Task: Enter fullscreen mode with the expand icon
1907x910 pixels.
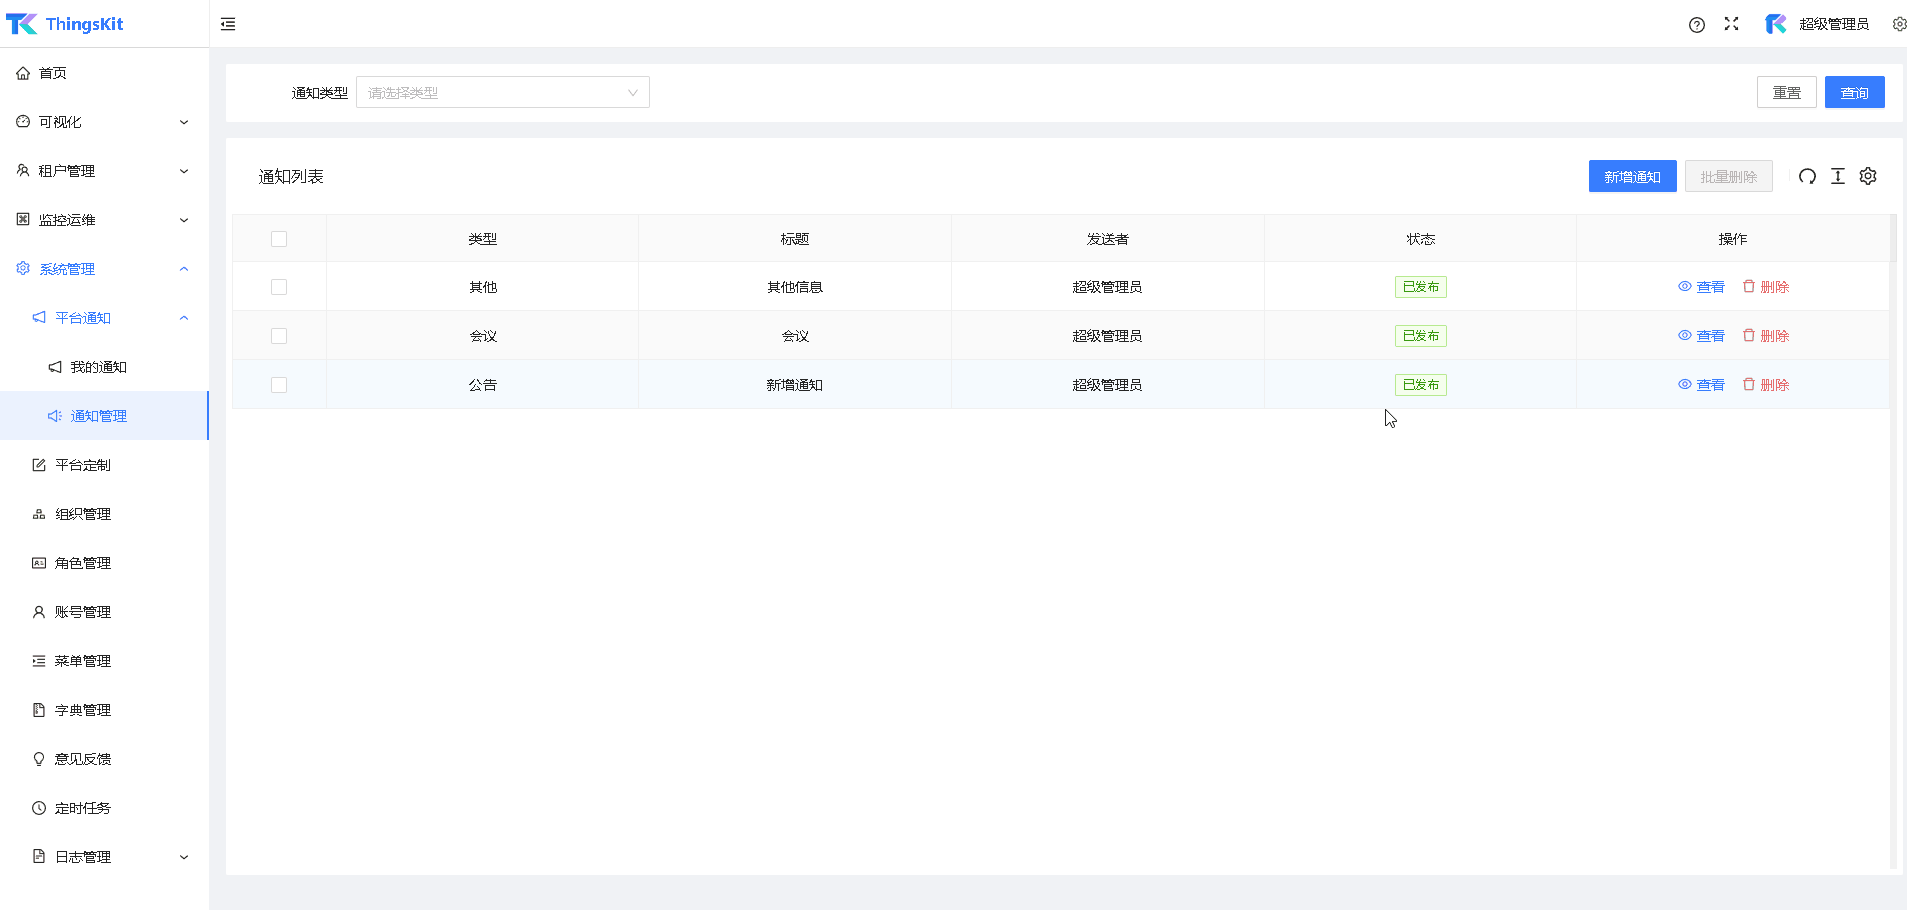Action: click(1731, 24)
